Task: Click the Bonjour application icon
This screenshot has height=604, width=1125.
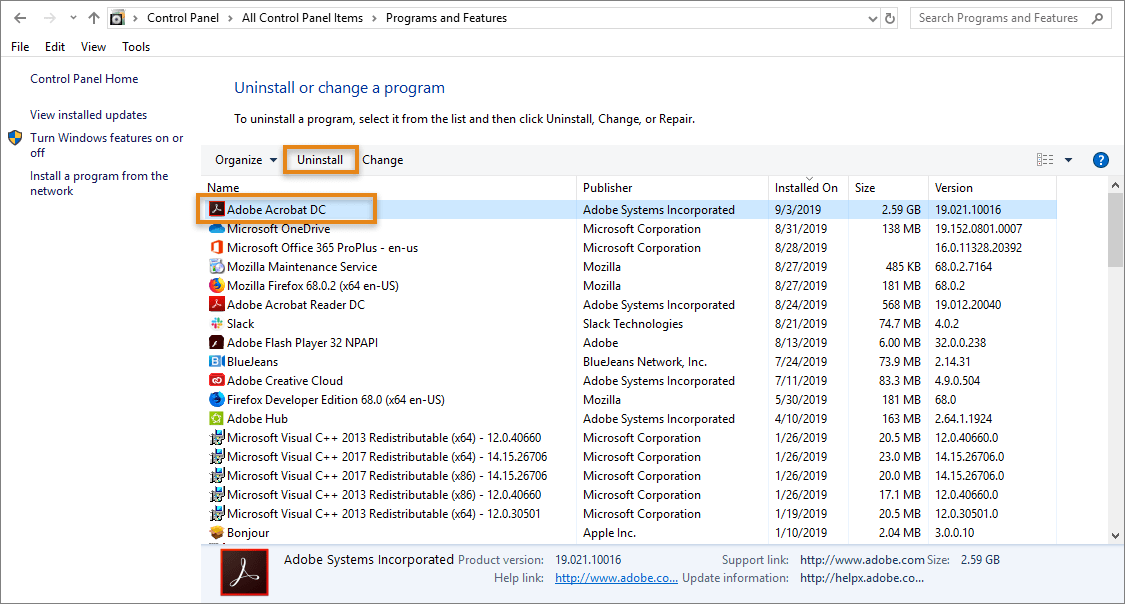Action: (x=216, y=532)
